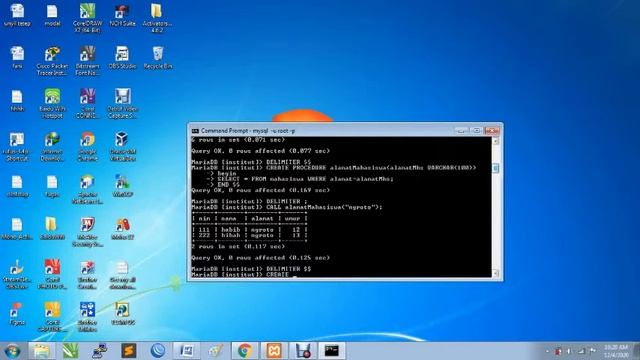640x360 pixels.
Task: Open the Recycle Bin
Action: coord(158,57)
